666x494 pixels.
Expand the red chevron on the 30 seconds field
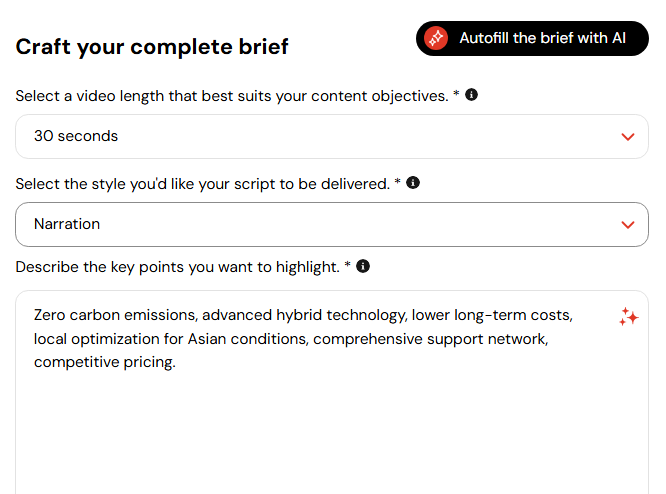[628, 137]
